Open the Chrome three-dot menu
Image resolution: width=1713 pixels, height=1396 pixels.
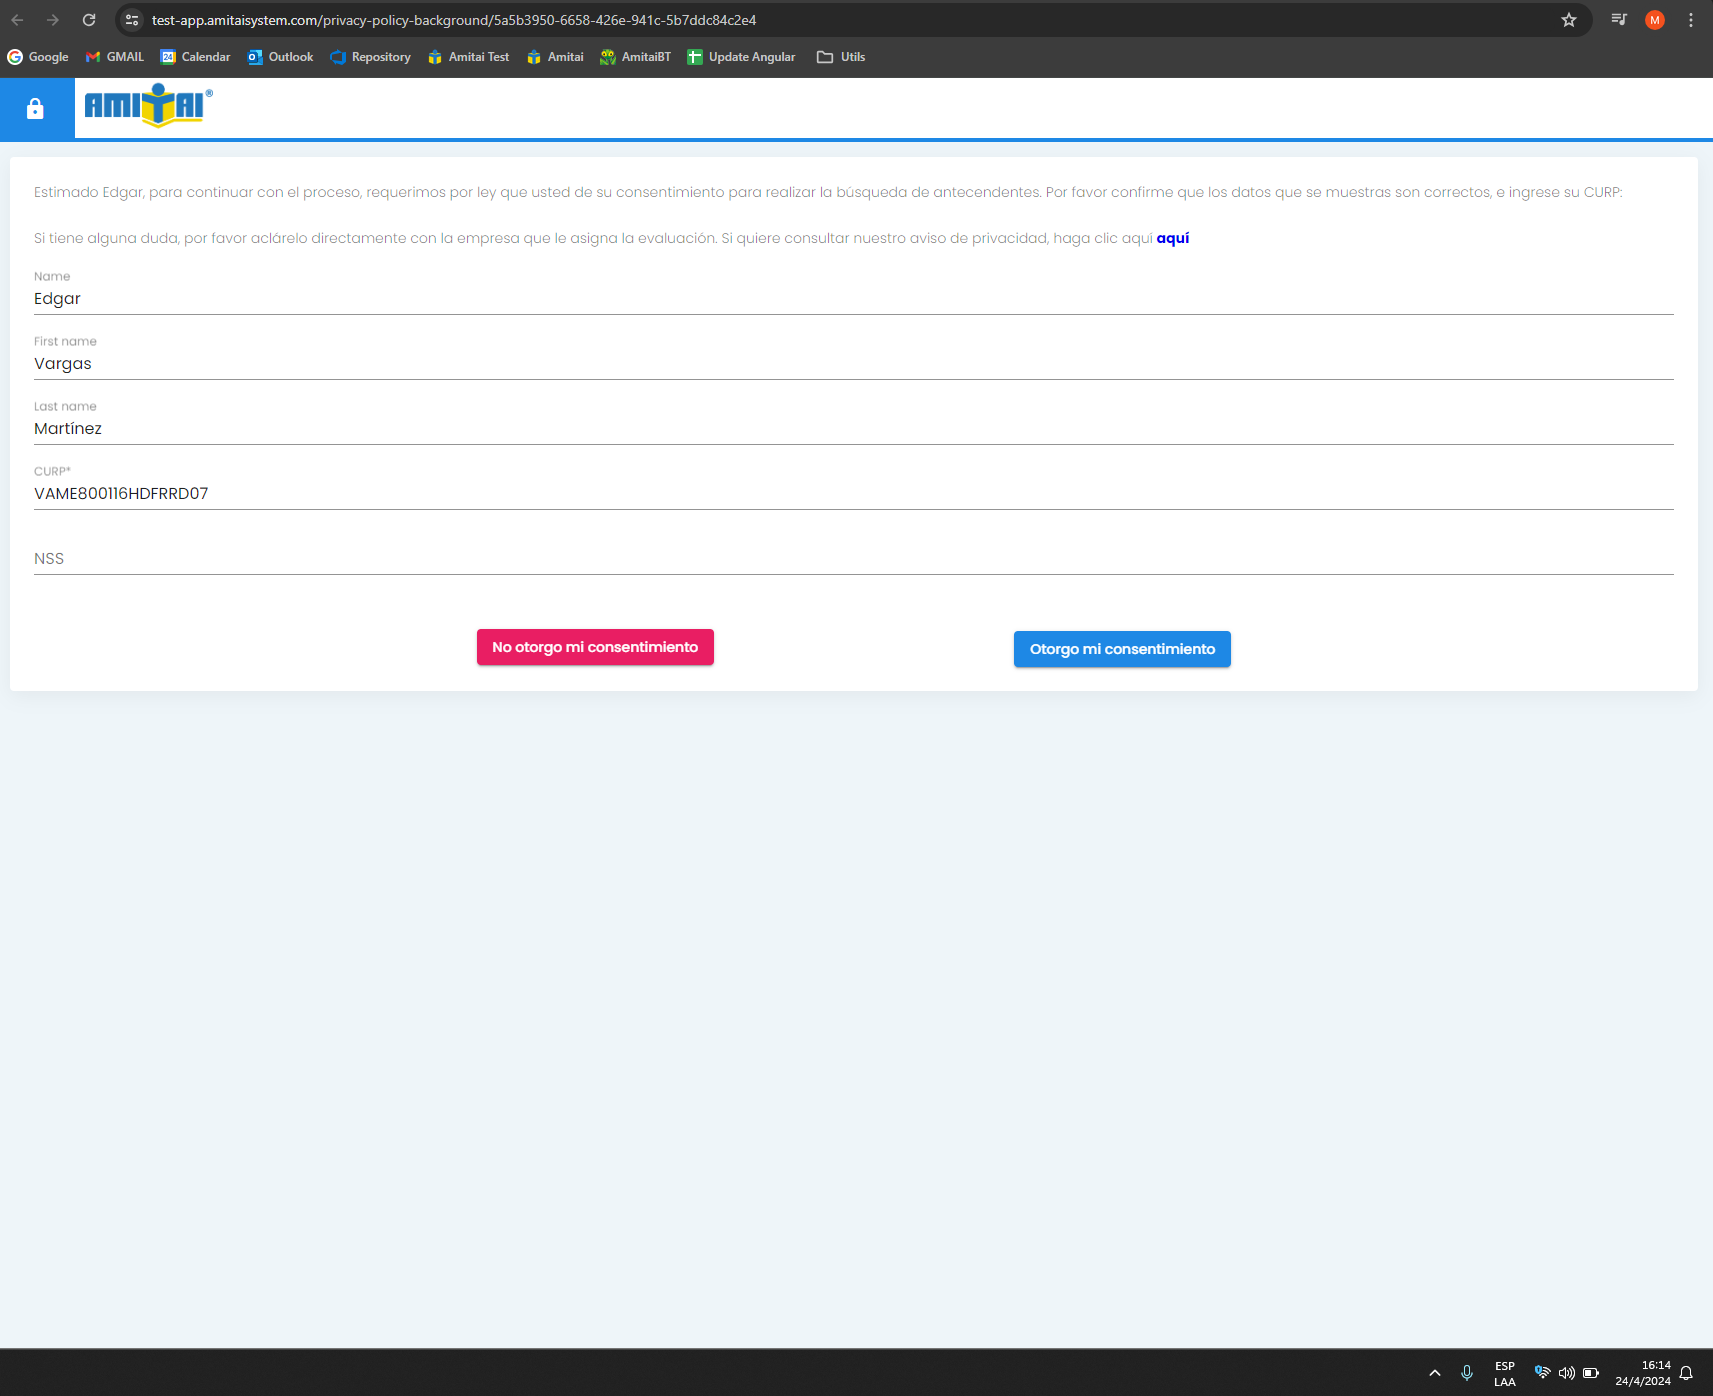tap(1690, 20)
